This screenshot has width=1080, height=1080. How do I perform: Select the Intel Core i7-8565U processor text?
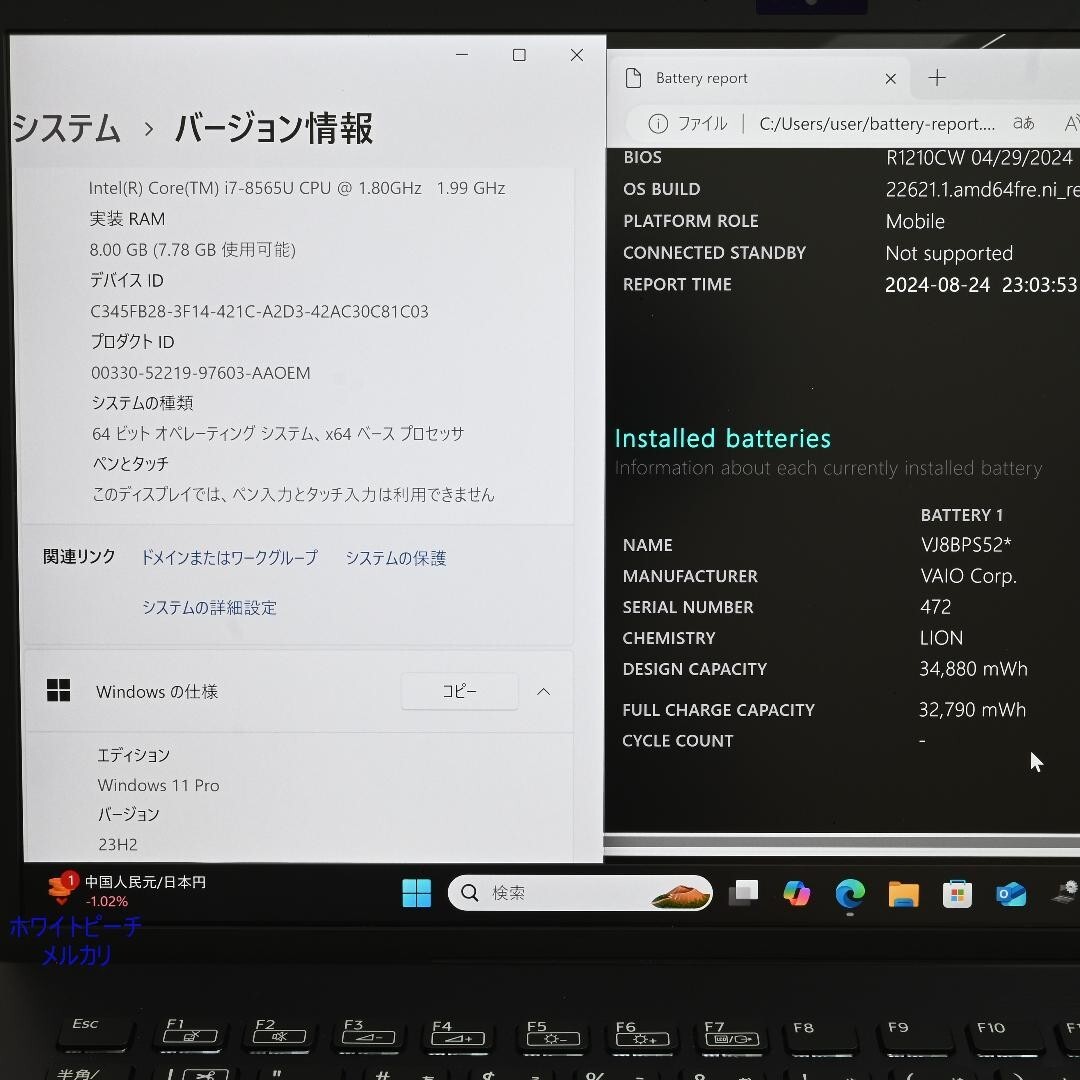coord(297,188)
